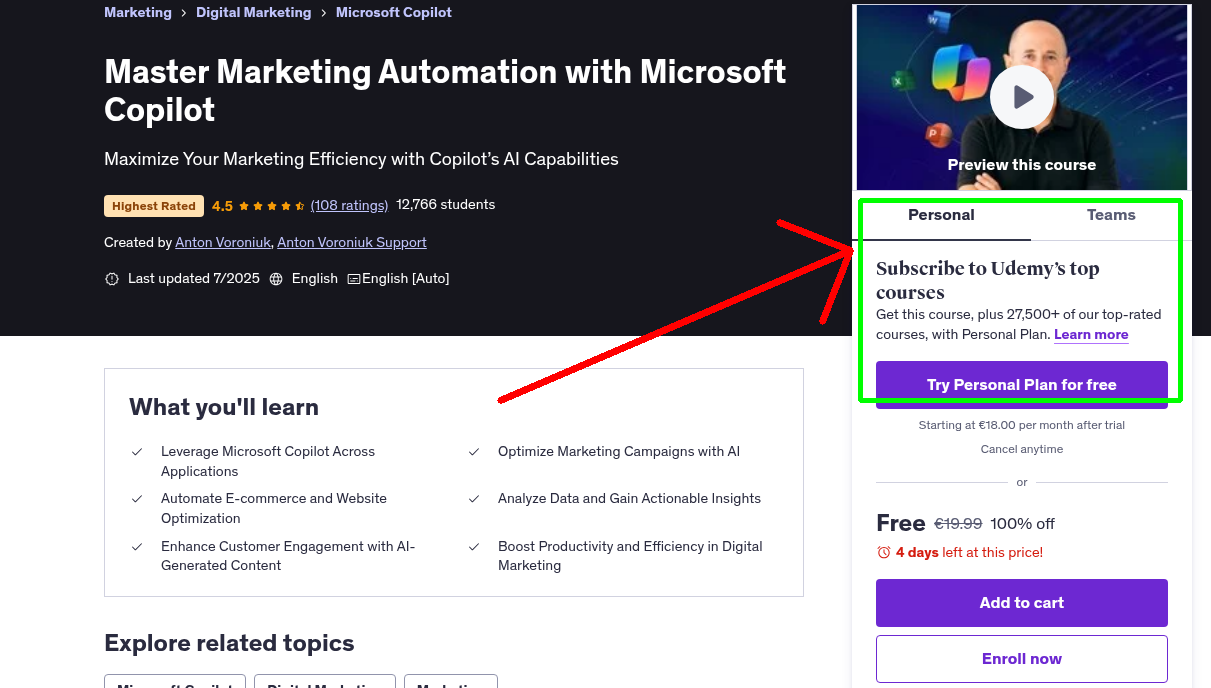Click the '100% off' discount text

[1023, 523]
